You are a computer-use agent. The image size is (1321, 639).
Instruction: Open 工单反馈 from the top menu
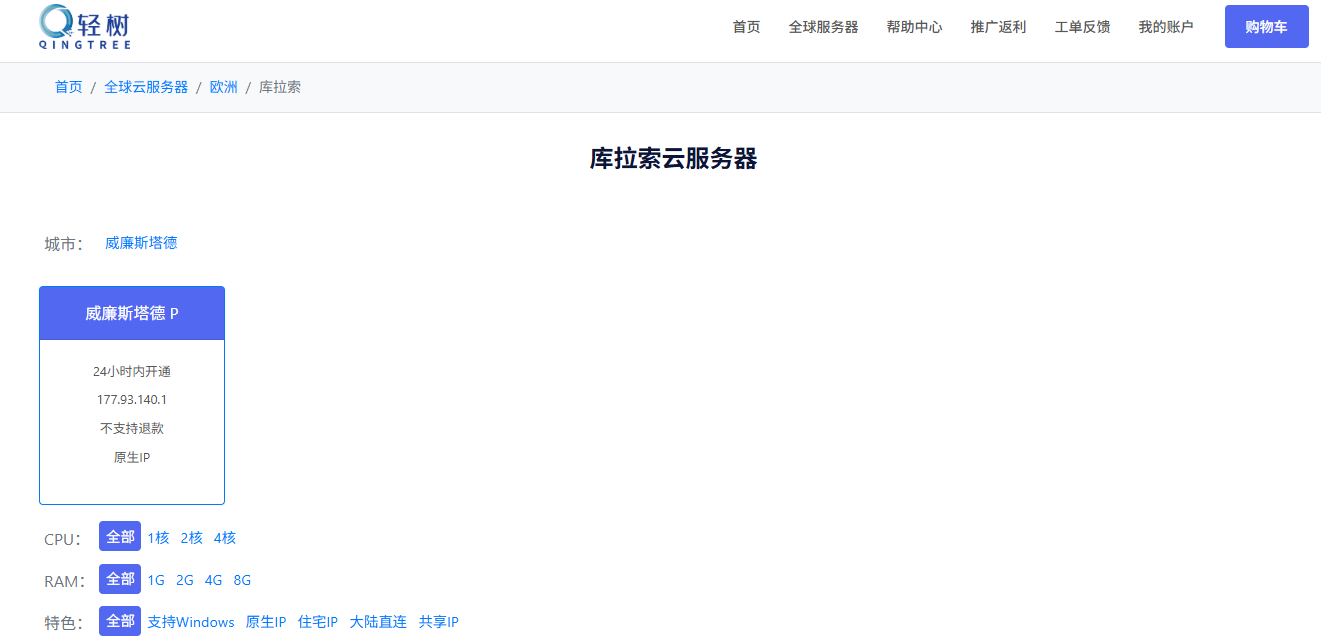(1082, 27)
